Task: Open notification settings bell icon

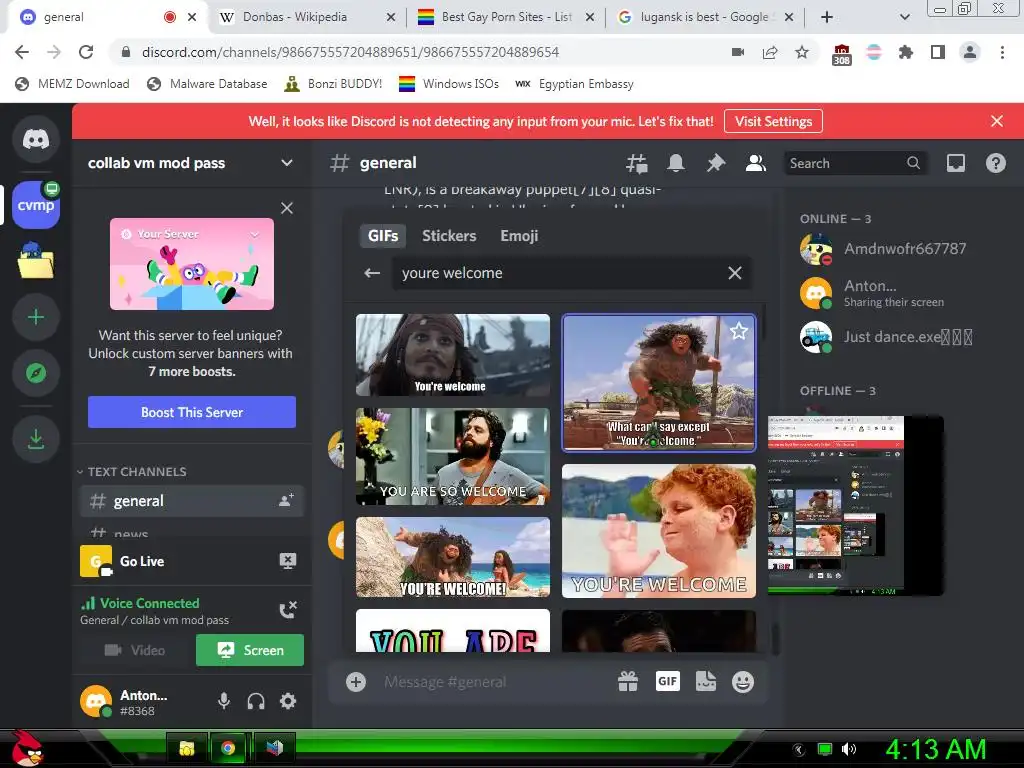Action: pos(676,163)
